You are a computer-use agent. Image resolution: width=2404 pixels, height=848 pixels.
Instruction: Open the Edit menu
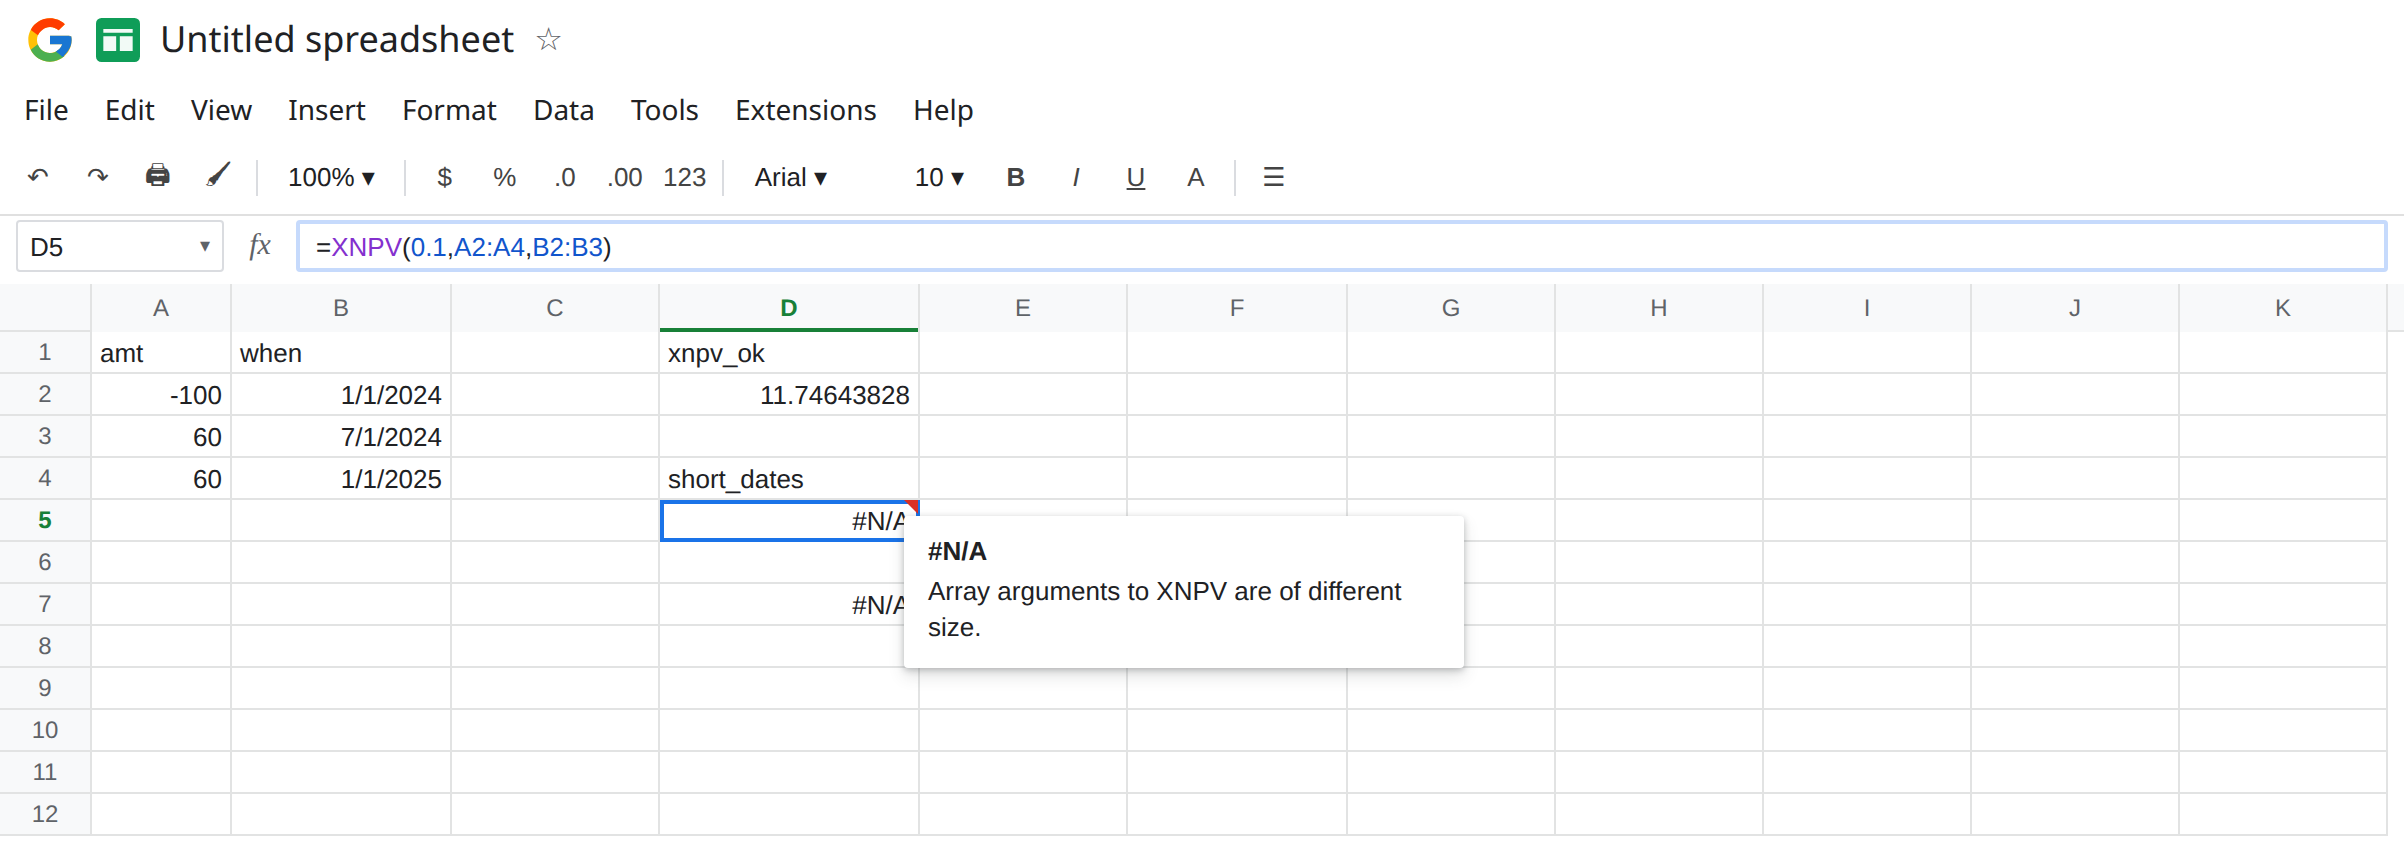click(130, 110)
